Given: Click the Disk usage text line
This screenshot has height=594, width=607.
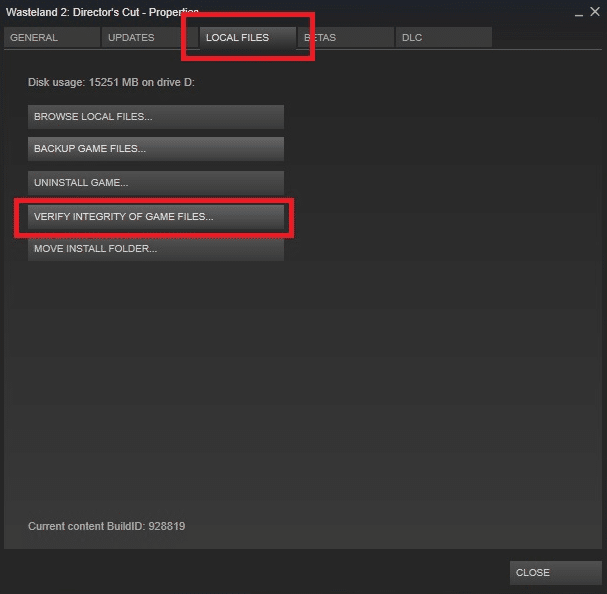Looking at the screenshot, I should click(111, 82).
